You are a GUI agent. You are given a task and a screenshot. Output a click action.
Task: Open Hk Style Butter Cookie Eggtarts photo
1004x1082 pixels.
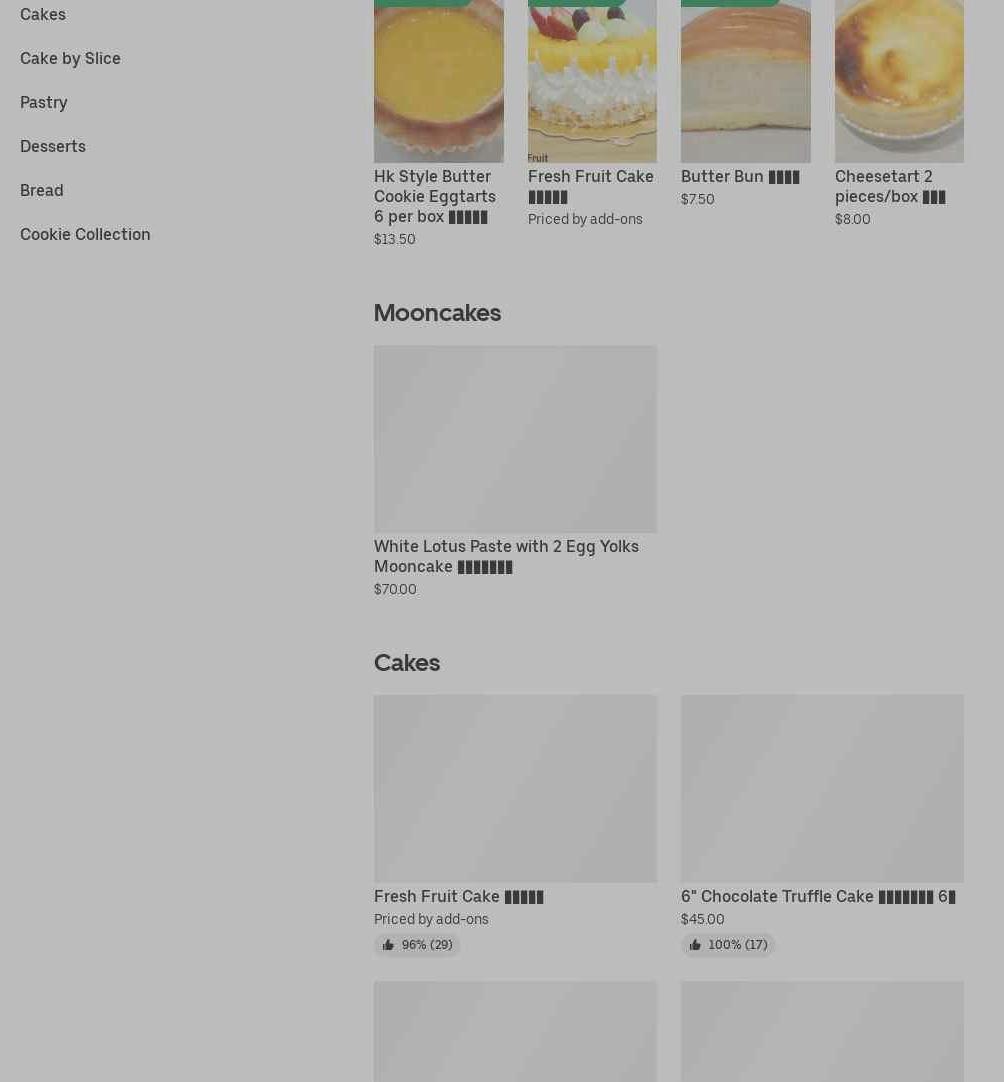click(439, 81)
